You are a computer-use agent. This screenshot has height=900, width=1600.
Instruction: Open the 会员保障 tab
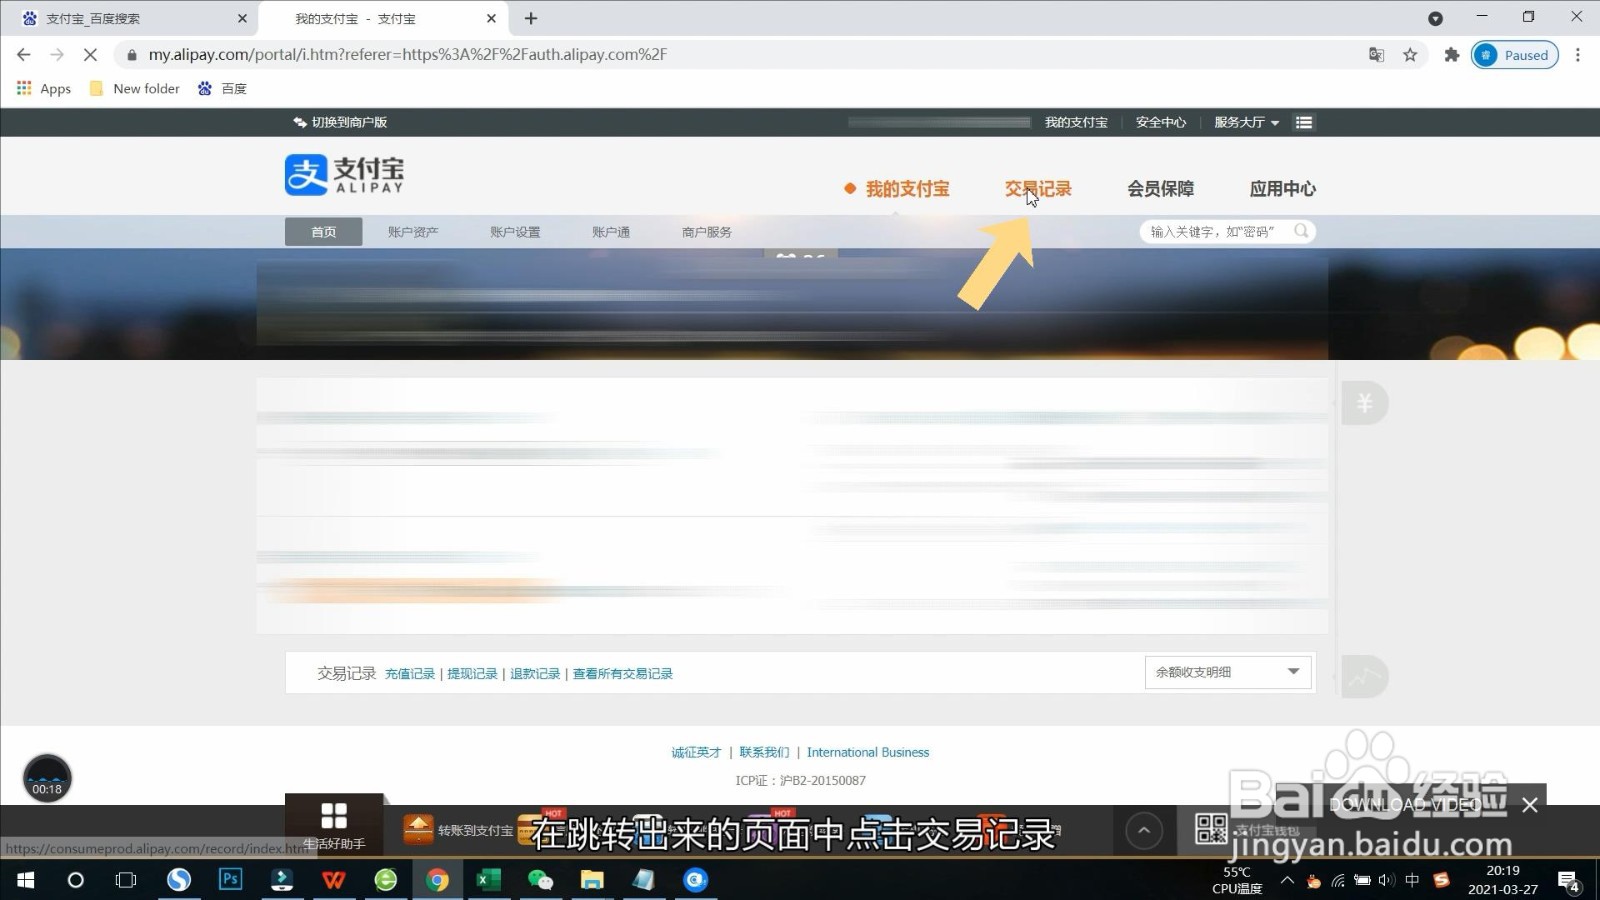click(1160, 189)
